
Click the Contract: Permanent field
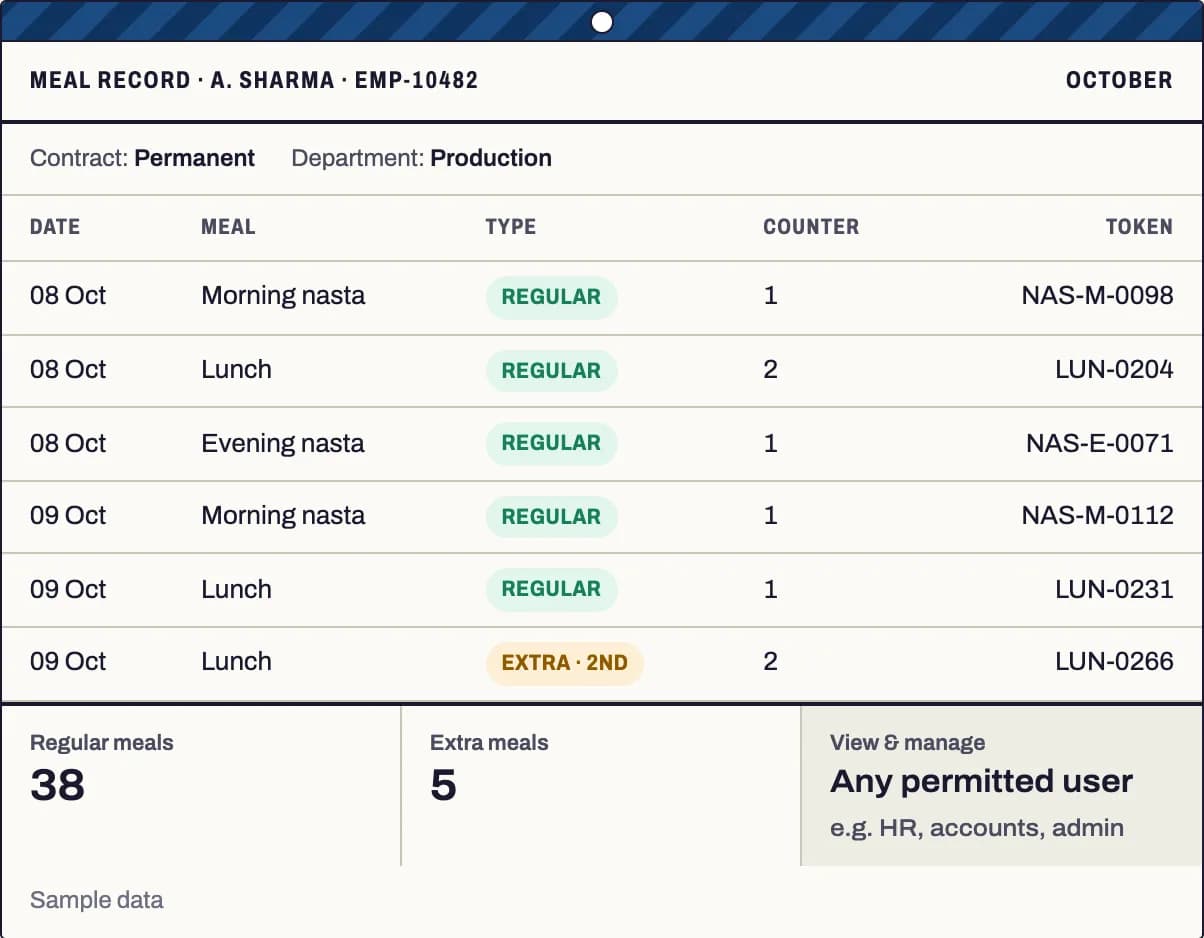coord(142,158)
